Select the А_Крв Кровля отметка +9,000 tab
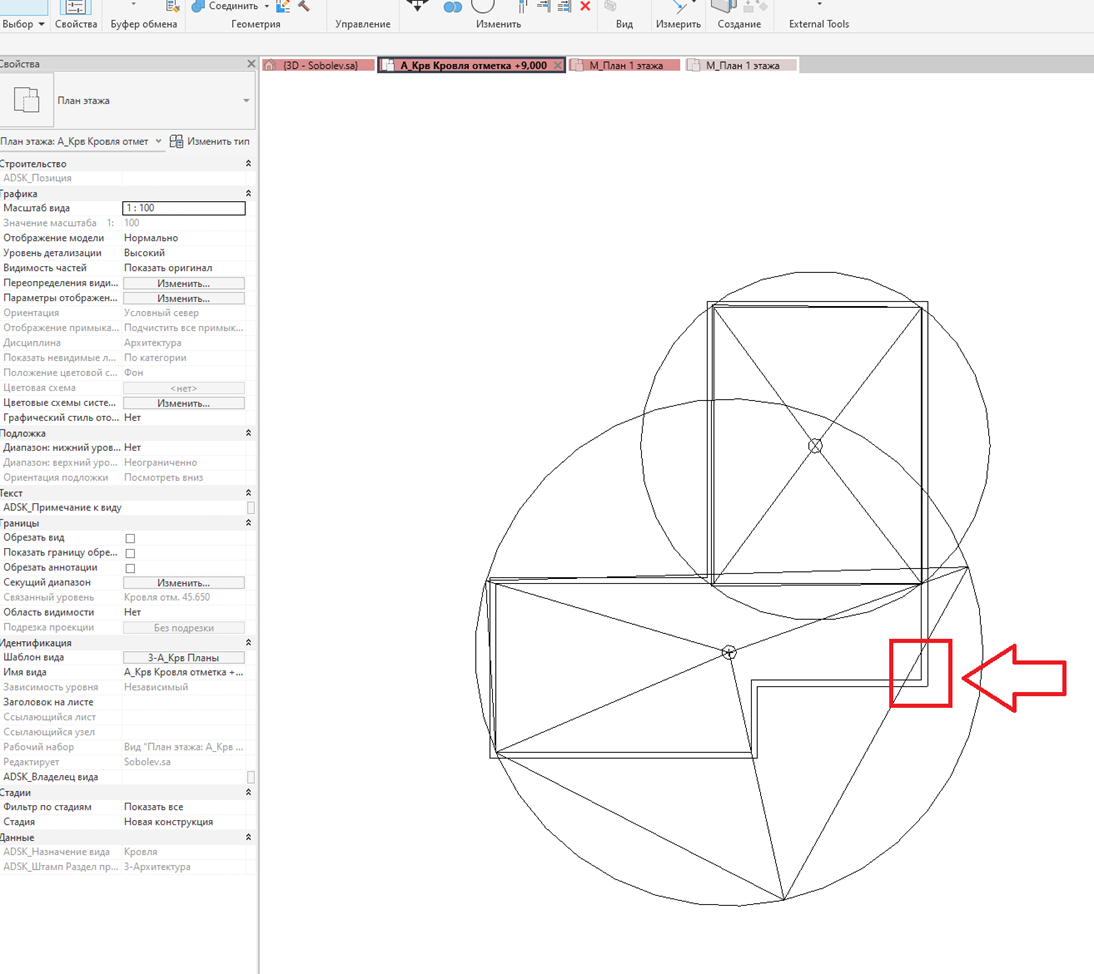The height and width of the screenshot is (974, 1094). (472, 65)
